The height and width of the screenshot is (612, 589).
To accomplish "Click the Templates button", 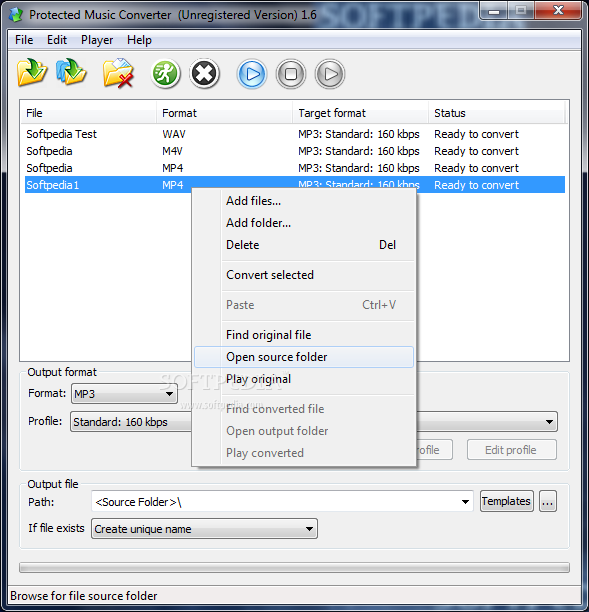I will (506, 501).
